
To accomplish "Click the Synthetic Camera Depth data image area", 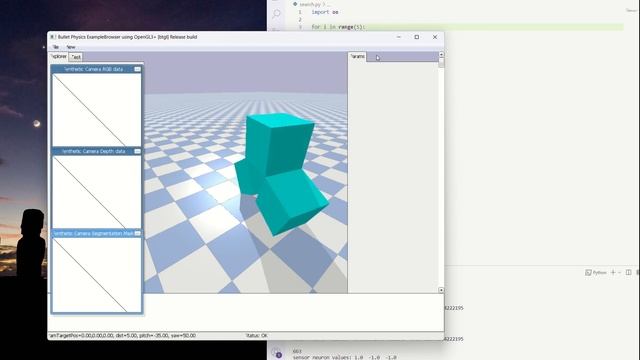I will pyautogui.click(x=97, y=192).
